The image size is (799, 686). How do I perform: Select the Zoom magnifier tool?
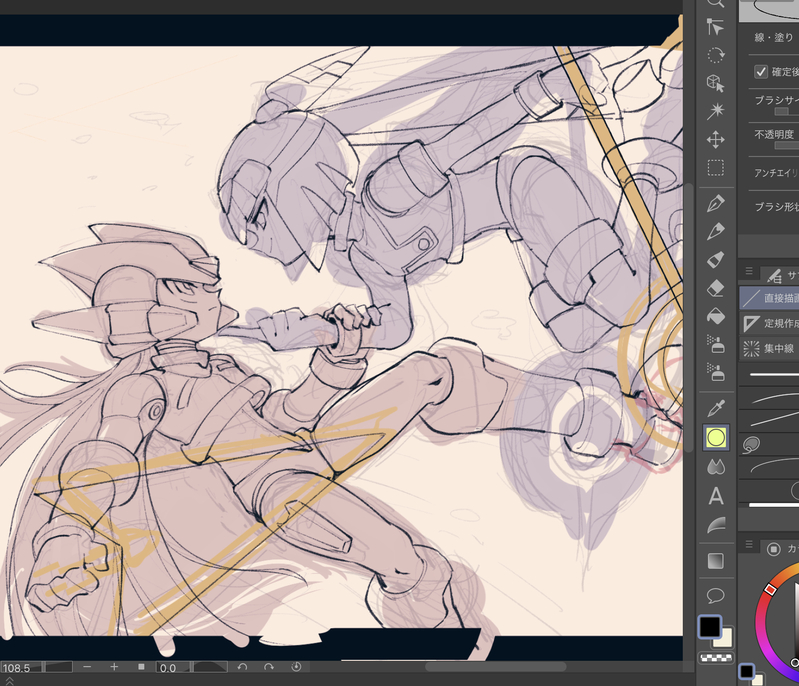point(715,3)
